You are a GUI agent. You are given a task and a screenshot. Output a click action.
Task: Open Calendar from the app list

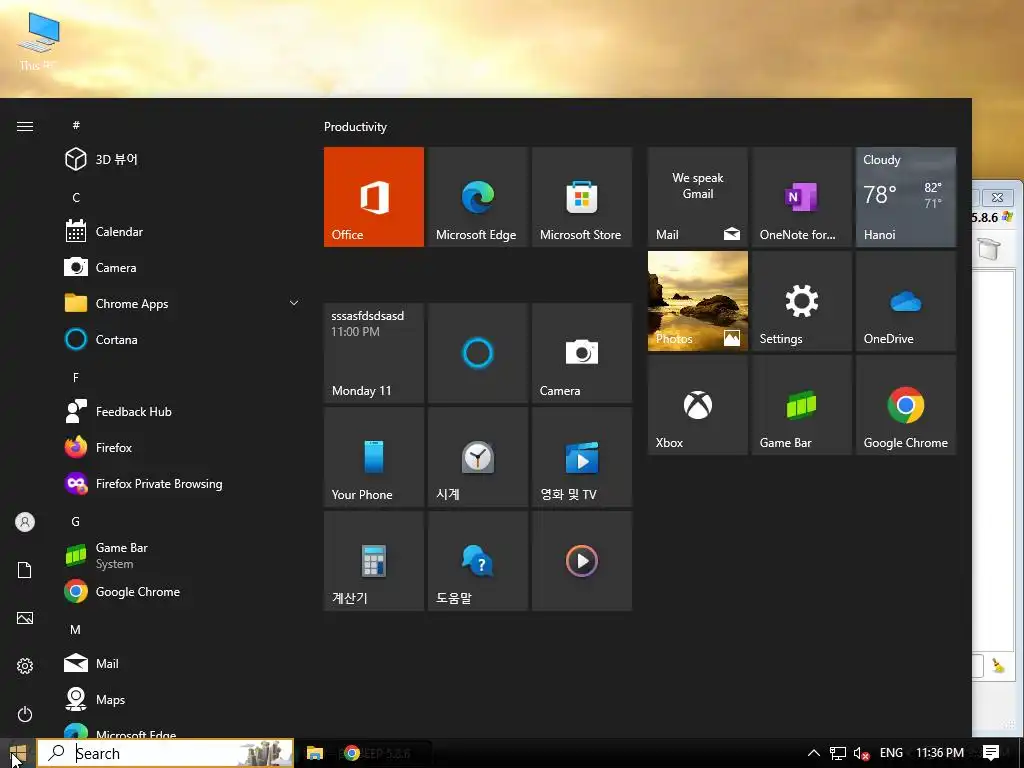coord(182,231)
